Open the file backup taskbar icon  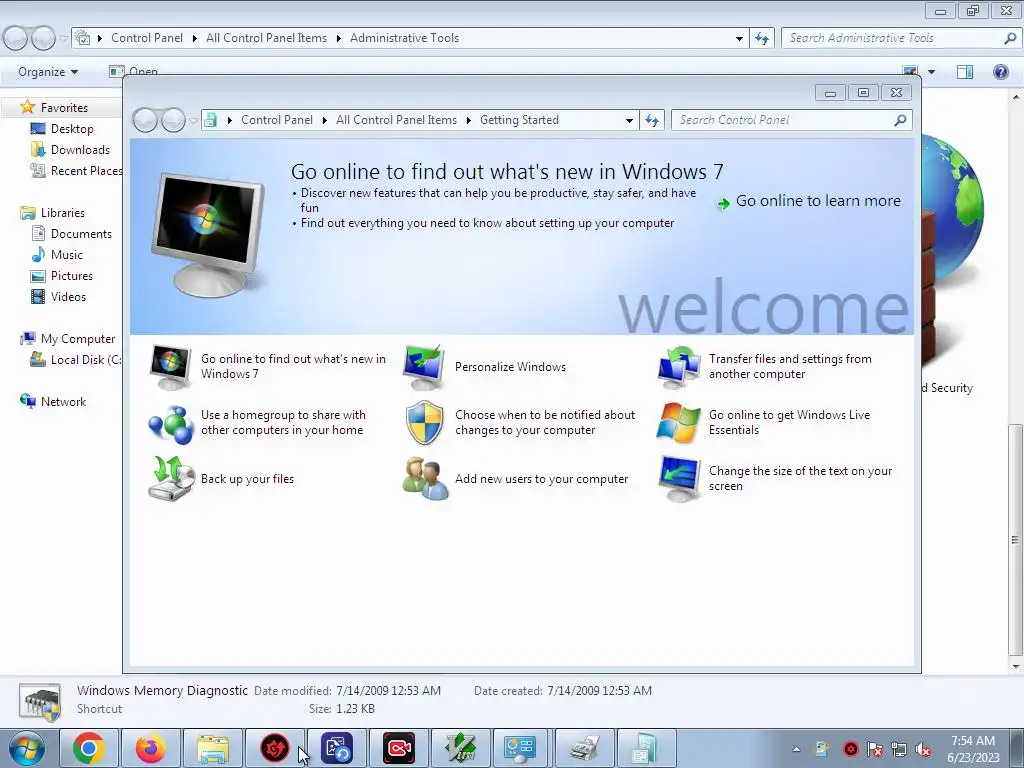tap(336, 748)
